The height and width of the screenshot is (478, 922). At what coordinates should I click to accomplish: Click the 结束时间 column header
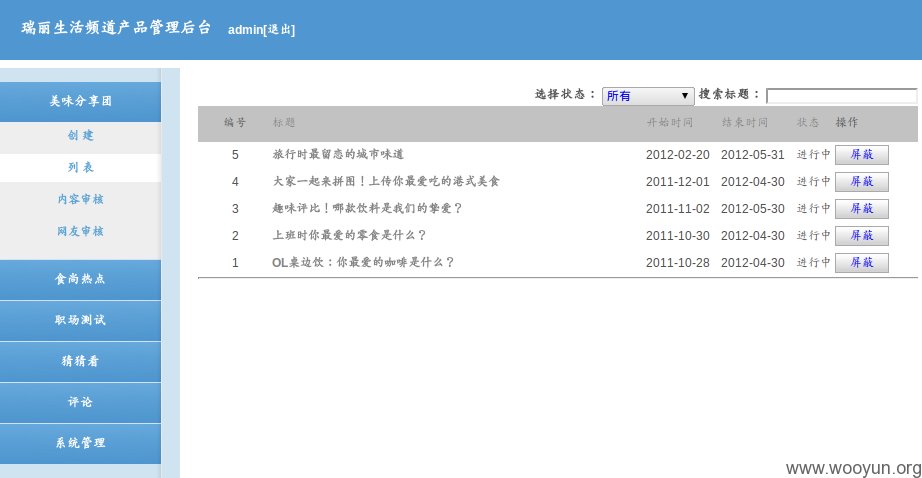point(745,123)
